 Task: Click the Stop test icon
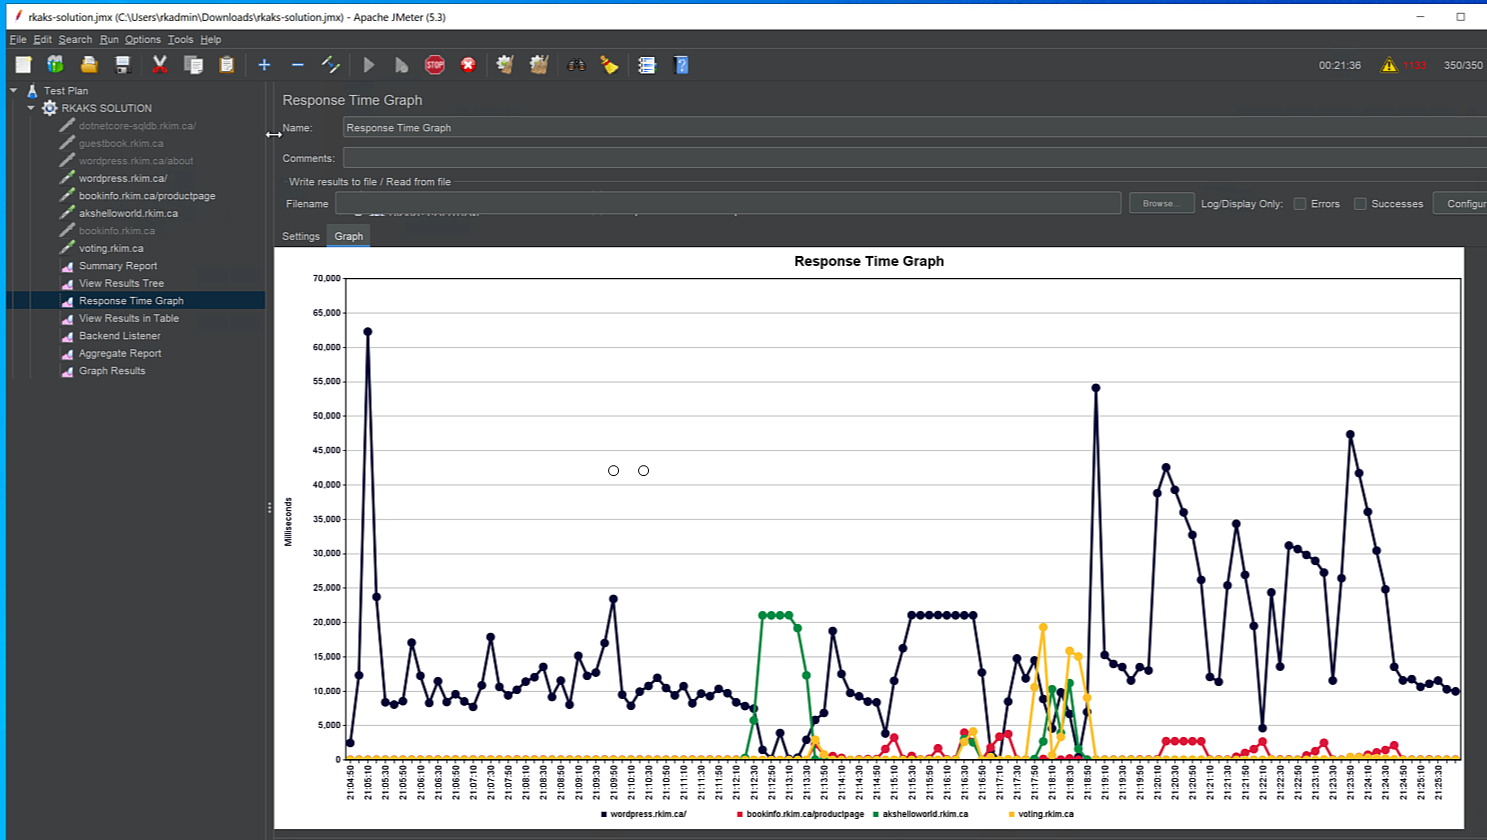[x=434, y=65]
